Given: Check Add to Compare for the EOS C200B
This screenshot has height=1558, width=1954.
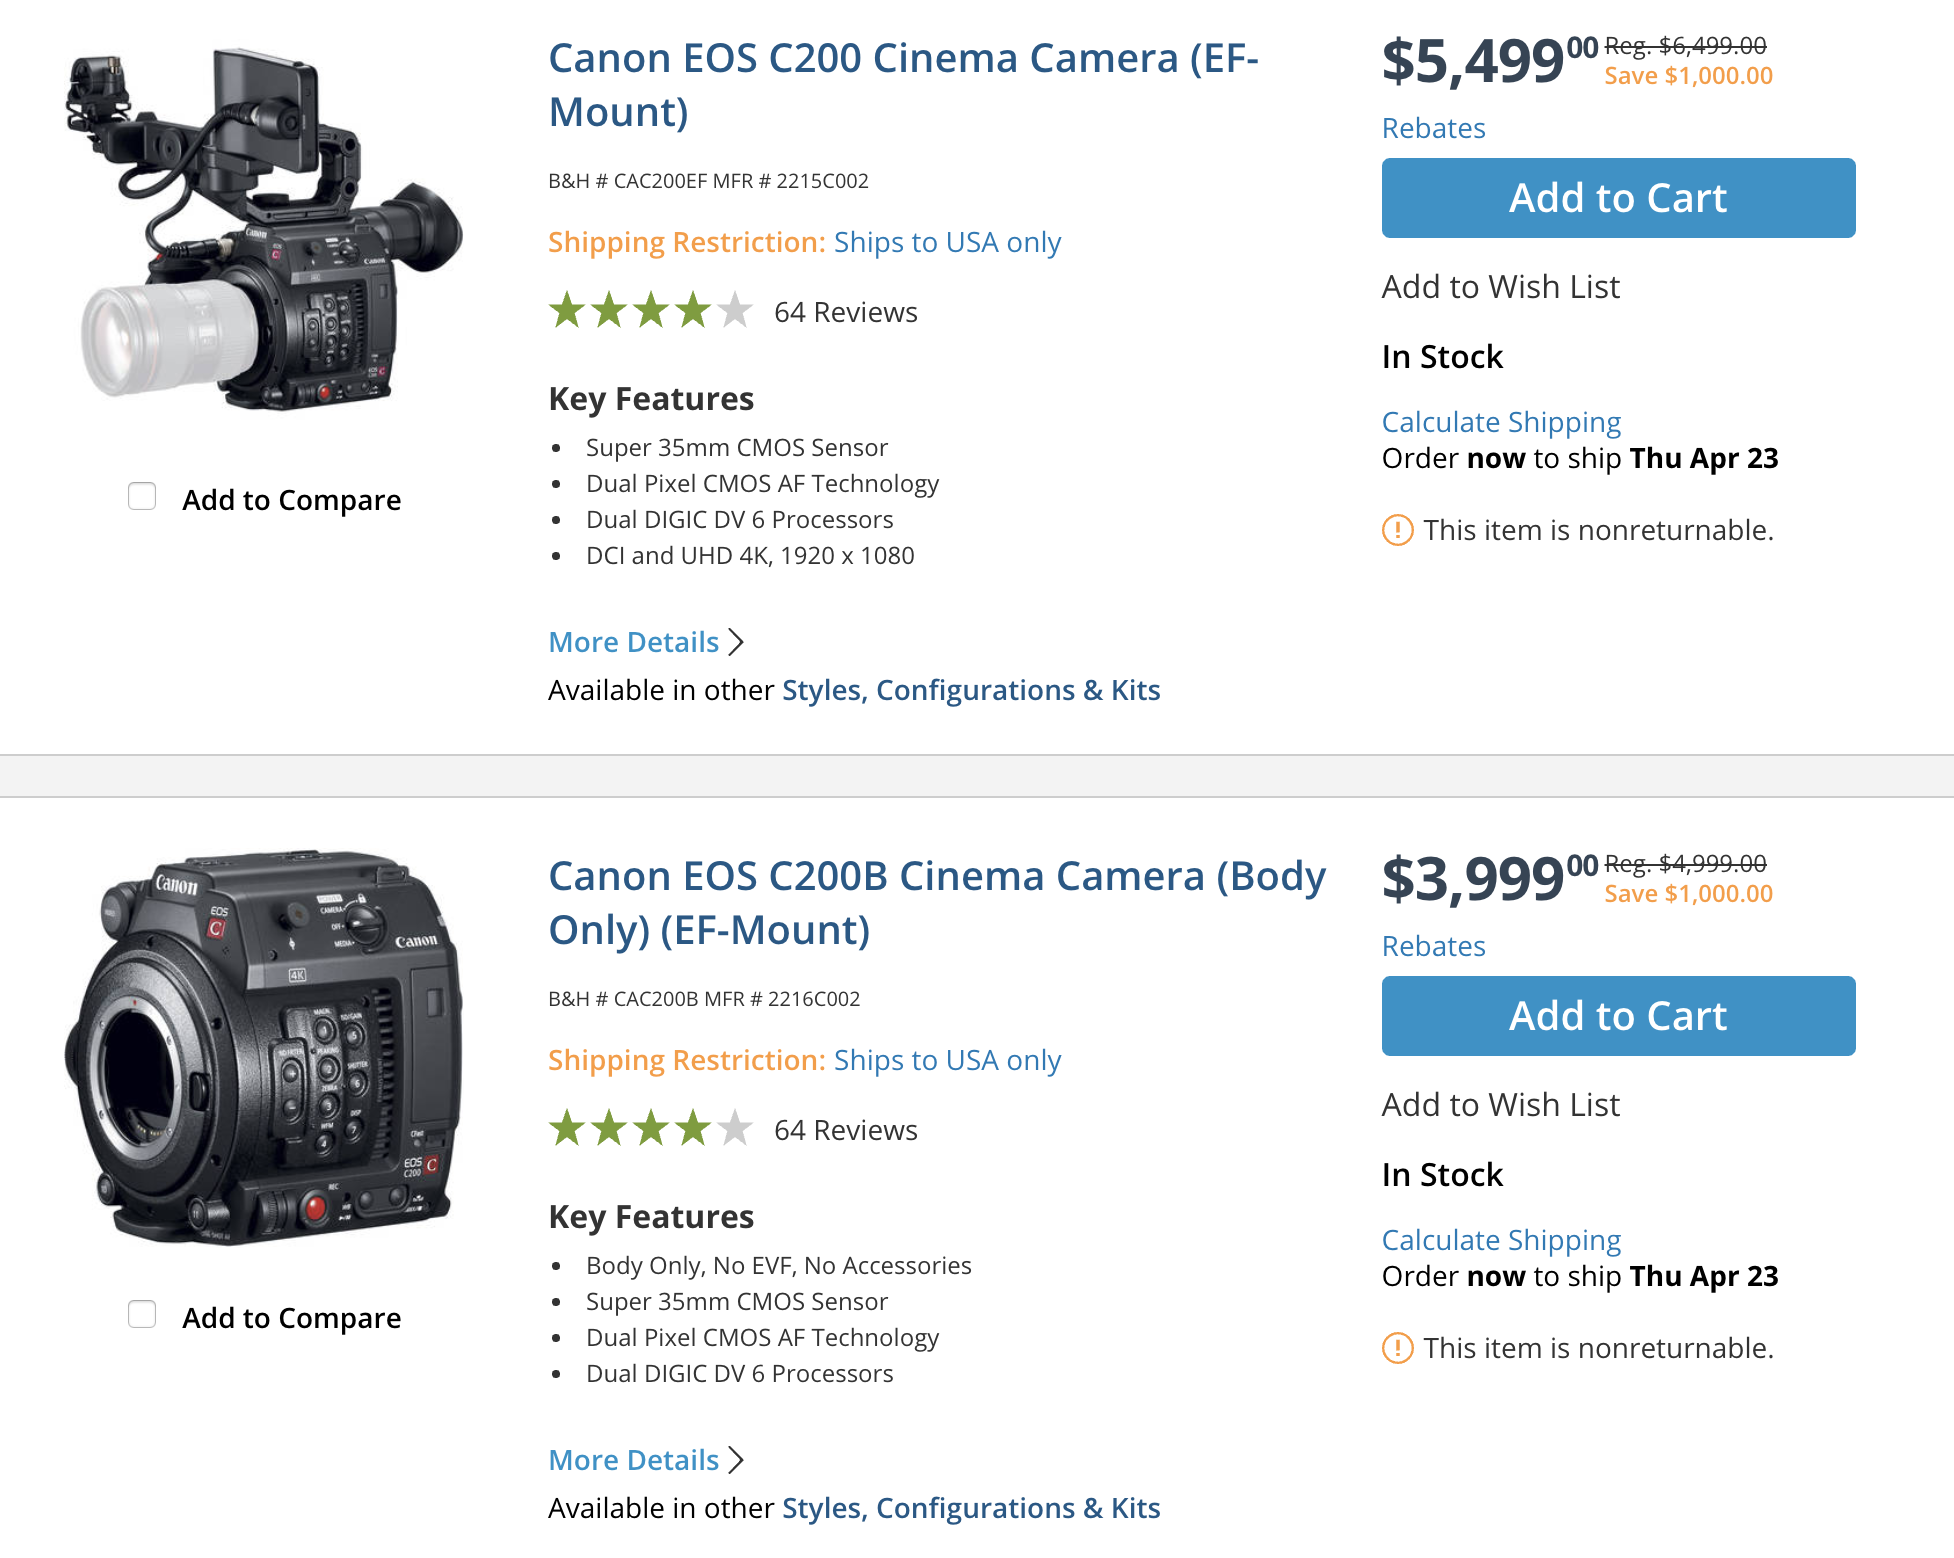Looking at the screenshot, I should (142, 1314).
